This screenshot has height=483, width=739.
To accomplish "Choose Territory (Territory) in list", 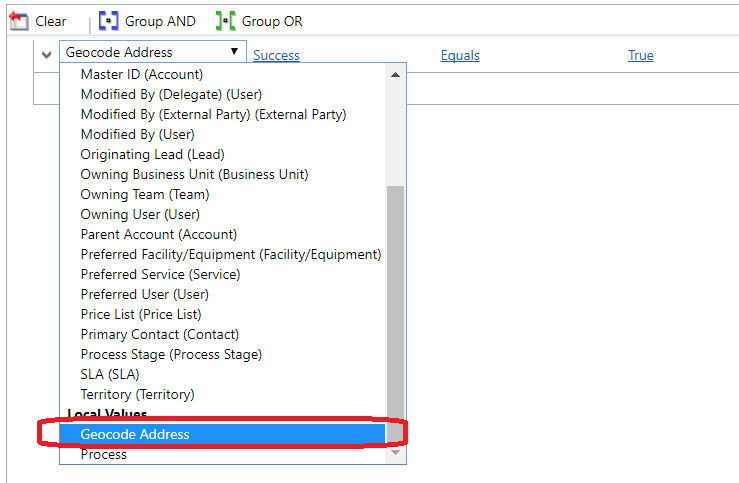I will (137, 394).
